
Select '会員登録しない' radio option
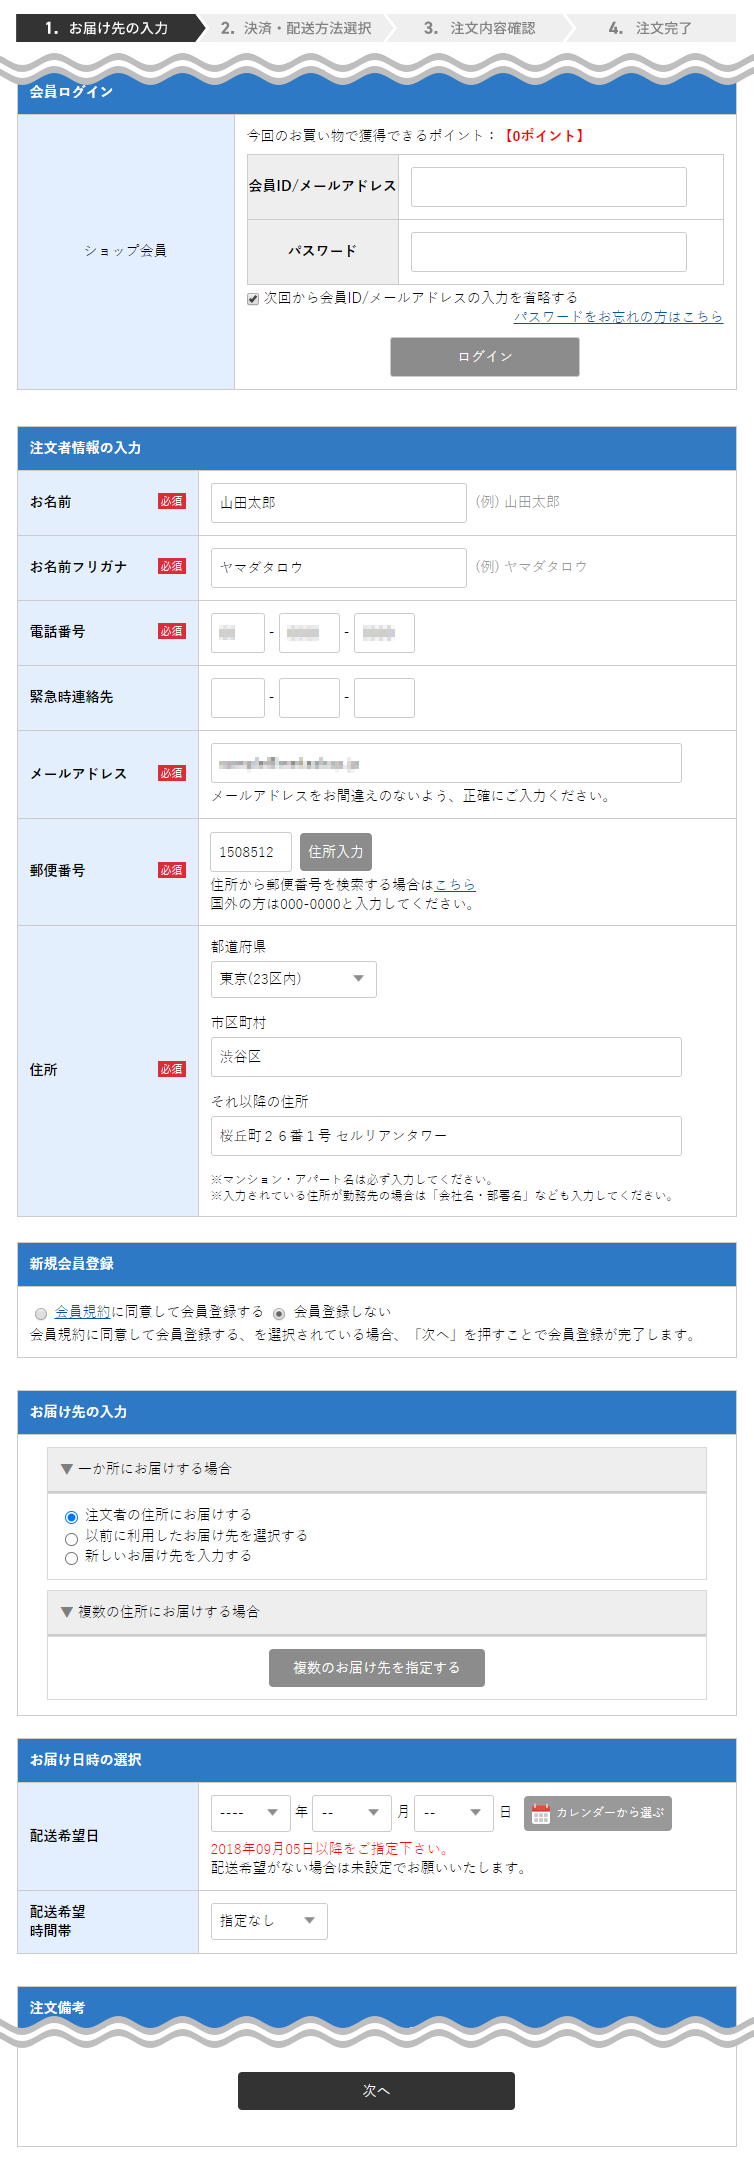279,1313
